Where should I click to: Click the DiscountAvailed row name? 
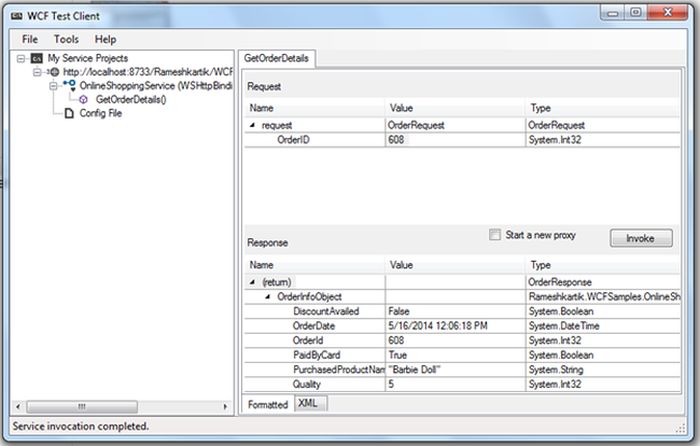point(326,312)
